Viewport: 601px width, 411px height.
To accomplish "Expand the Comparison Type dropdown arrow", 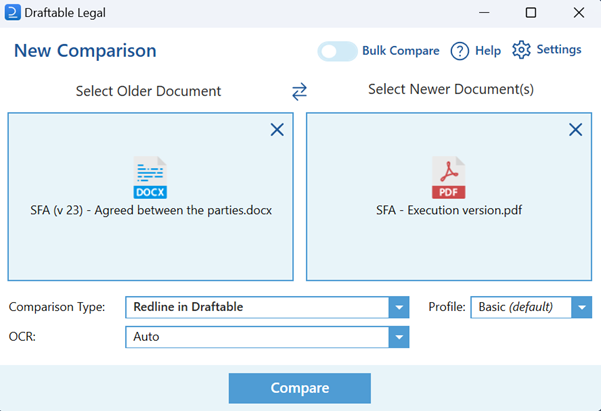I will pyautogui.click(x=399, y=307).
